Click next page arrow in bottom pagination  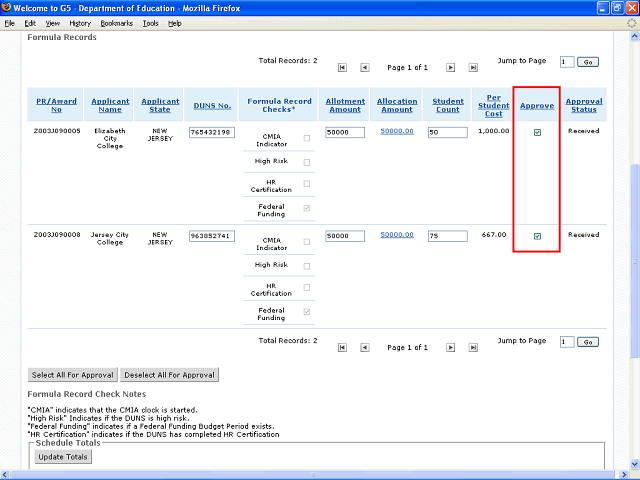click(450, 347)
